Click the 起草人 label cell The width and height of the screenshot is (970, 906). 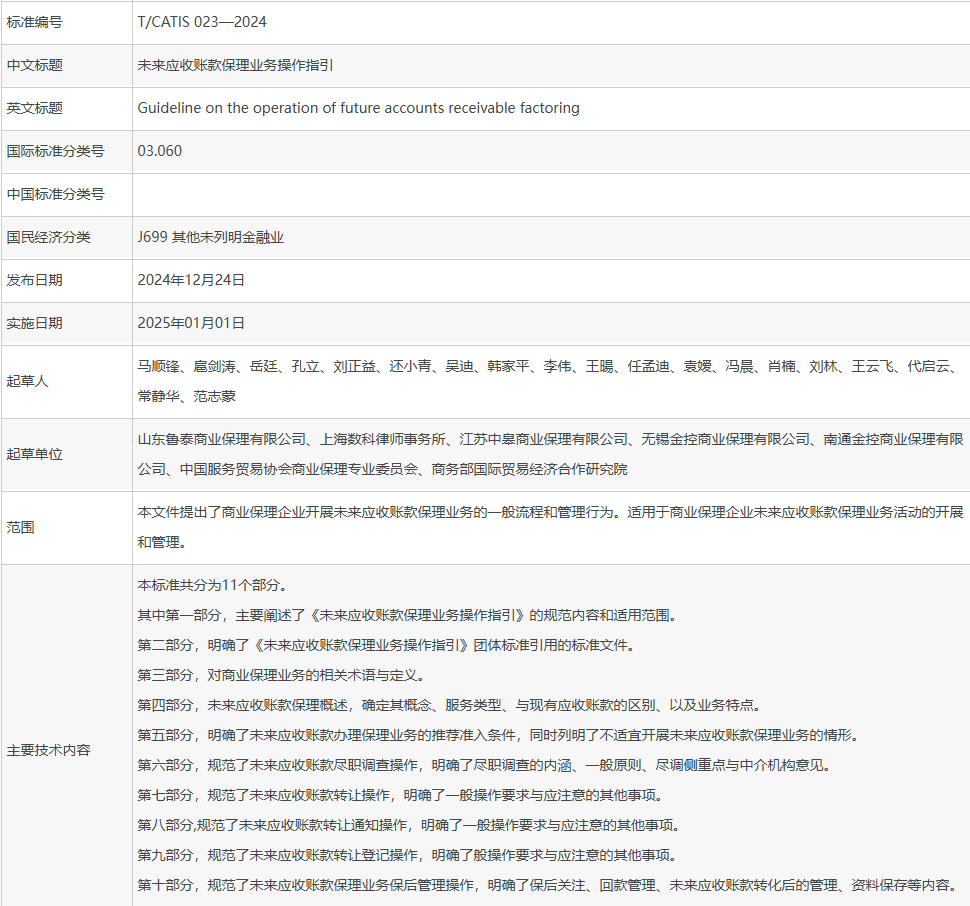tap(28, 381)
